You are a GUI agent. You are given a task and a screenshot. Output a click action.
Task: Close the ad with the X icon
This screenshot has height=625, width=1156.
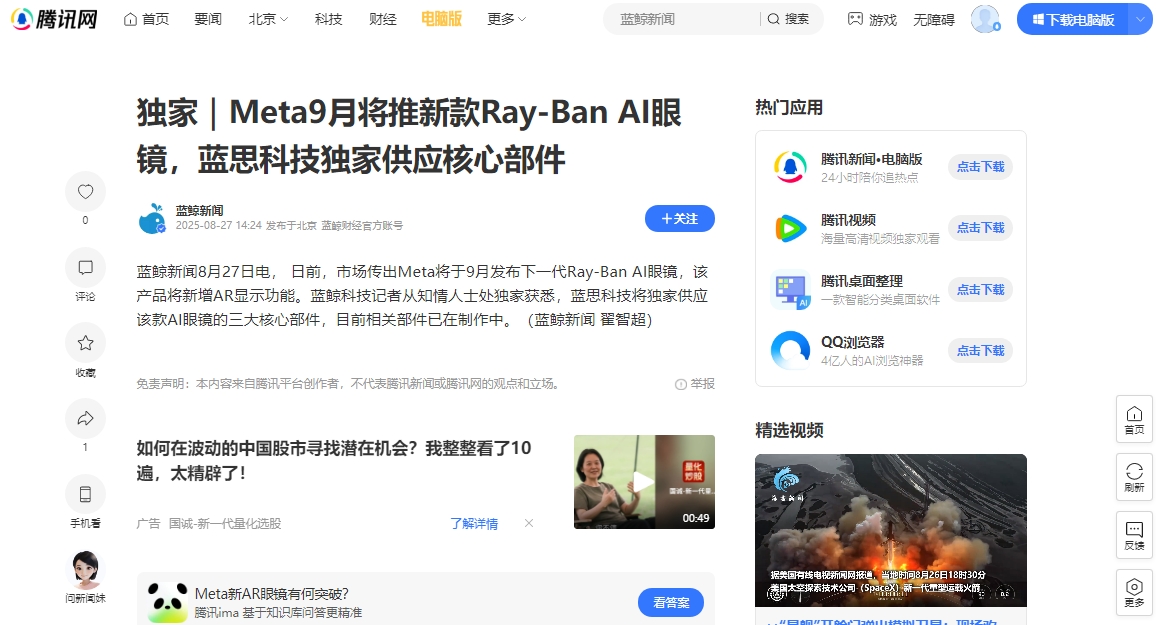pos(529,523)
